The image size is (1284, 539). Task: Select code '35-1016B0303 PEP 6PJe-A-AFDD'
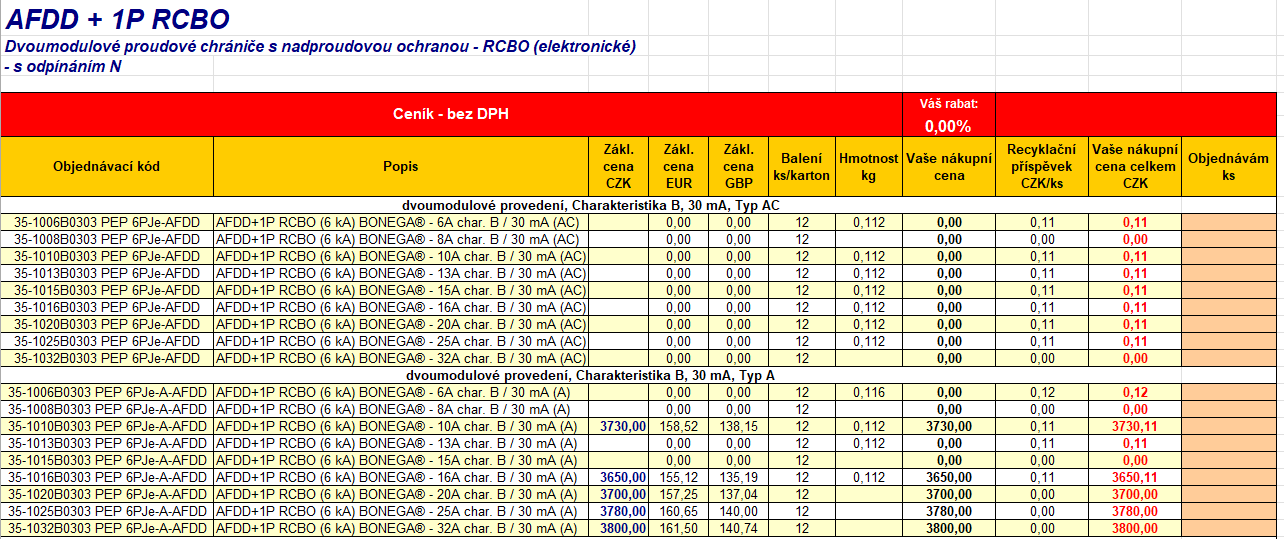click(x=107, y=477)
